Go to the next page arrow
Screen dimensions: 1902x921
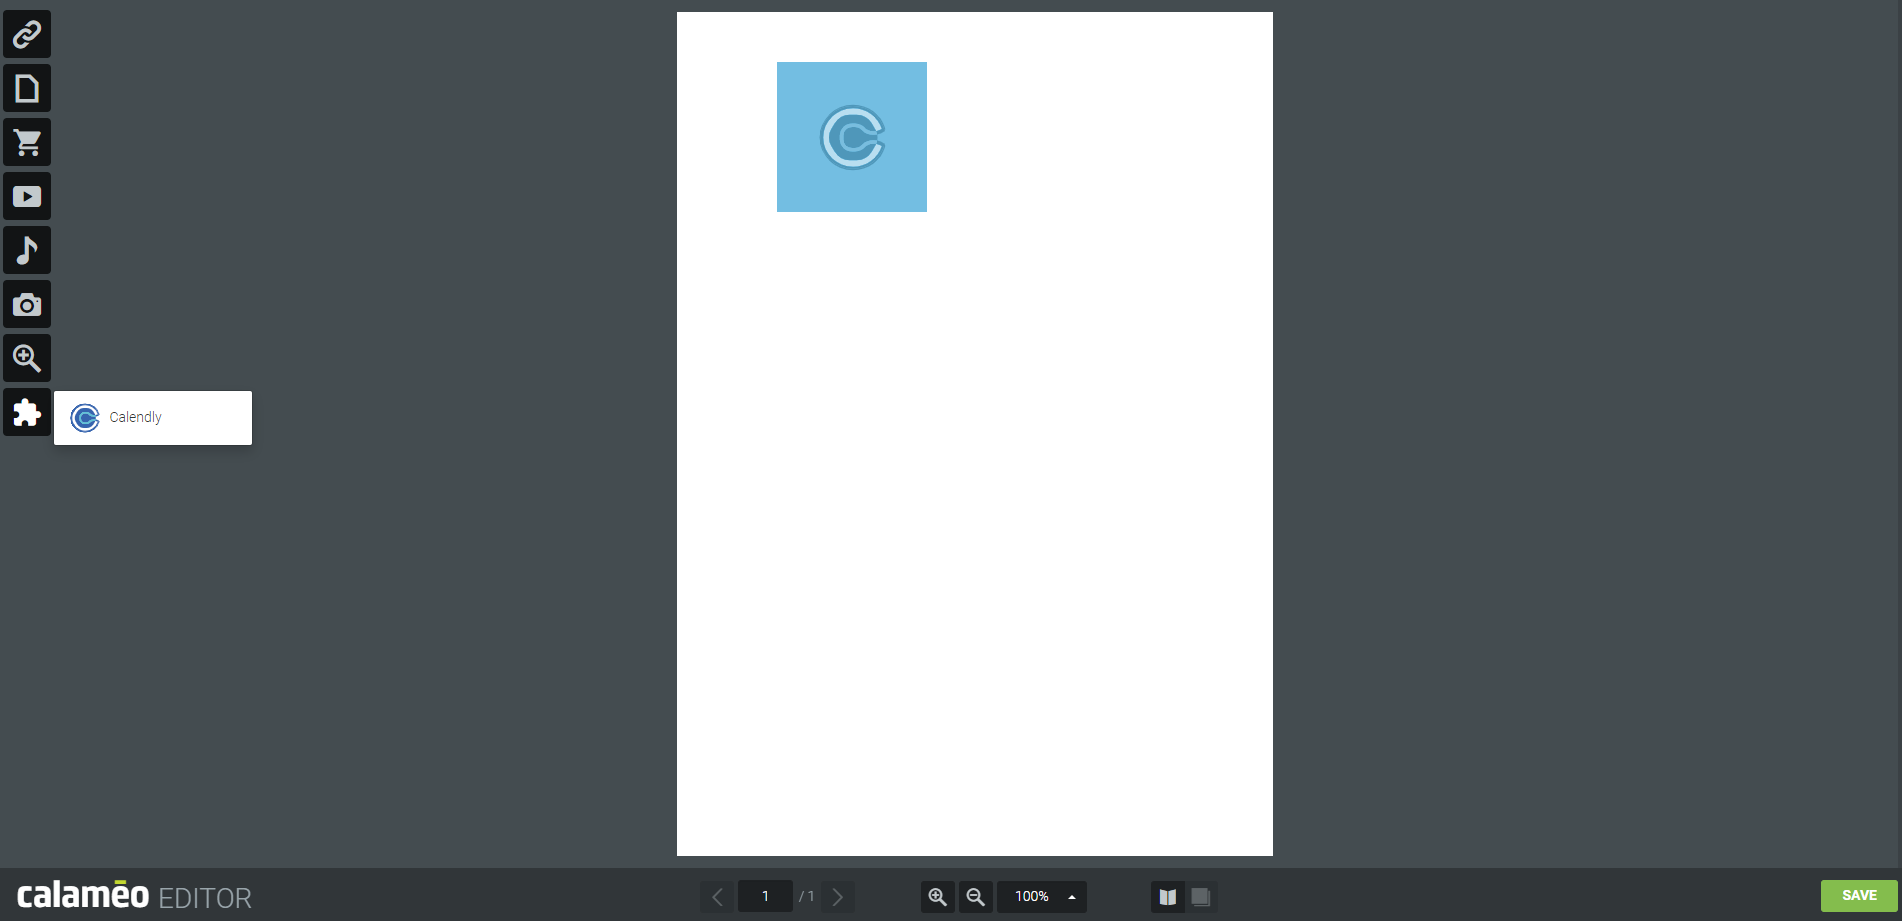click(x=838, y=897)
